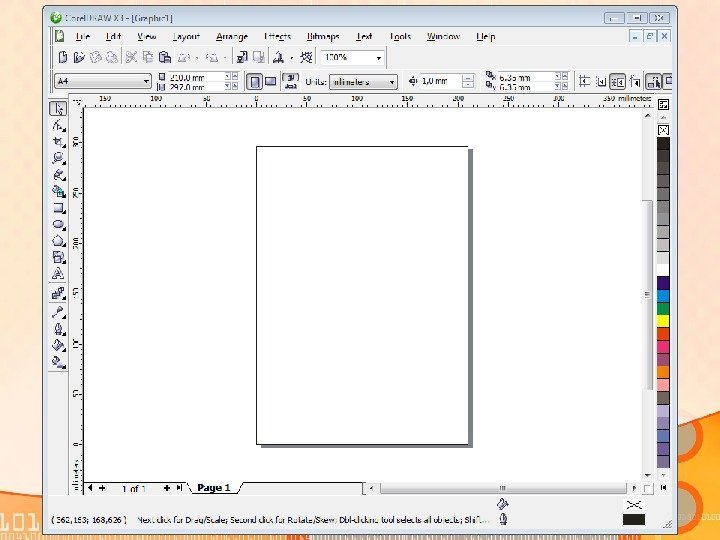
Task: Set page orientation to Portrait
Action: (x=254, y=82)
